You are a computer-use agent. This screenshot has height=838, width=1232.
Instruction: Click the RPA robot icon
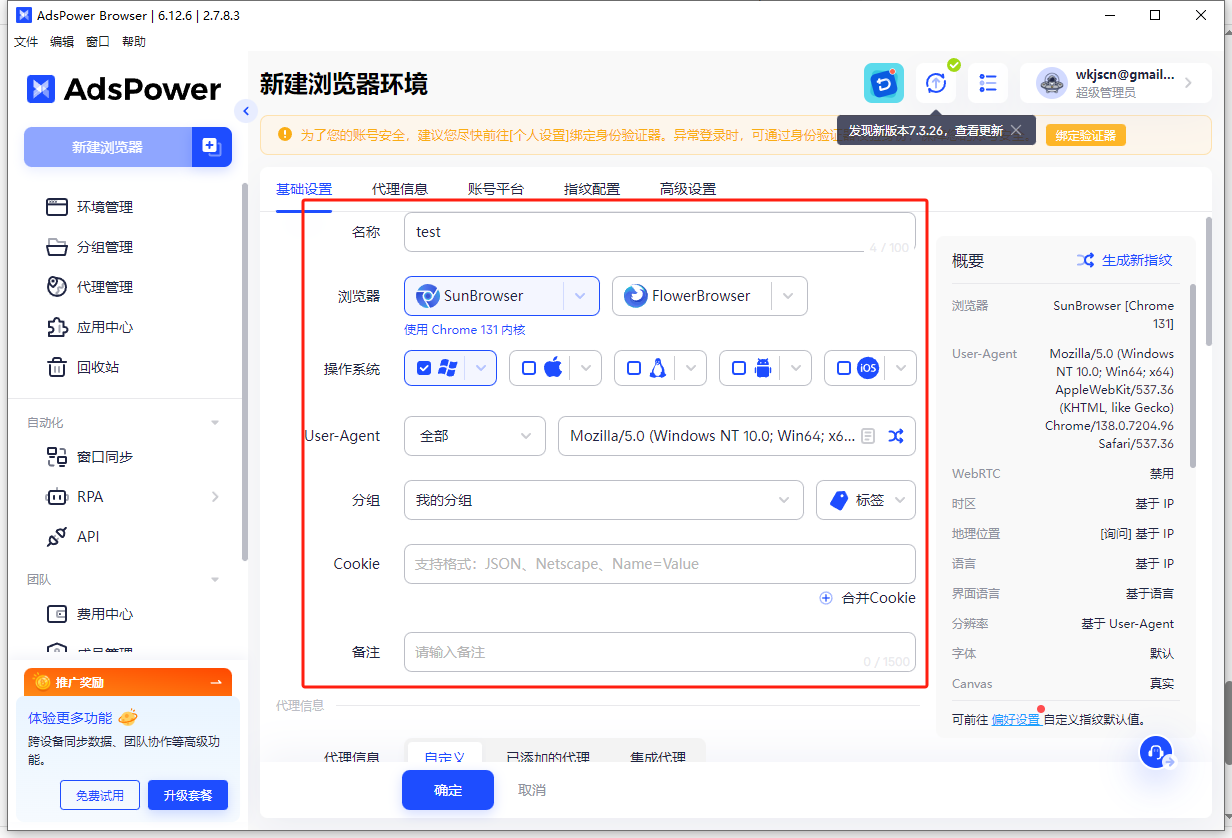coord(57,497)
